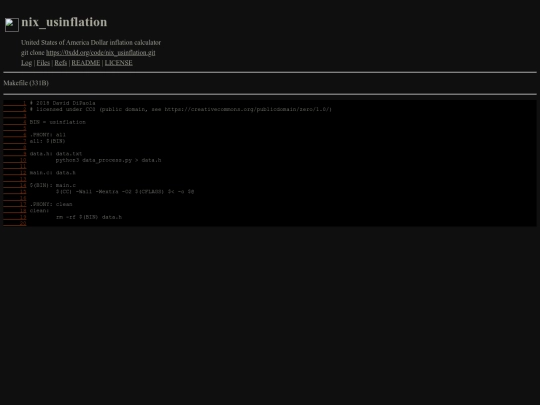Screen dimensions: 540x405
Task: Jump to line number 19
Action: (15, 217)
